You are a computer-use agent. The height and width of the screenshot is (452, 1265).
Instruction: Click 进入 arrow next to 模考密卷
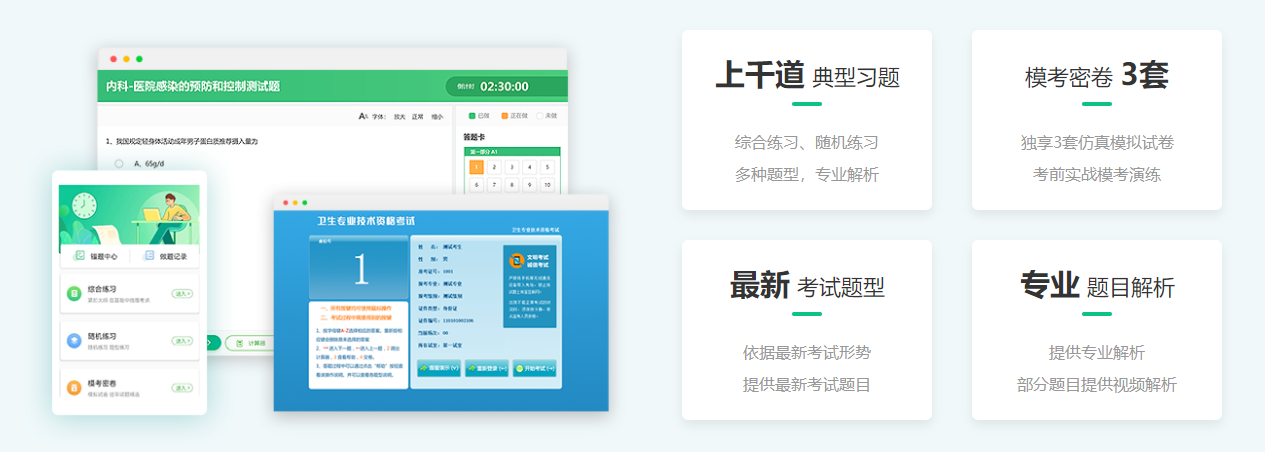[x=182, y=388]
